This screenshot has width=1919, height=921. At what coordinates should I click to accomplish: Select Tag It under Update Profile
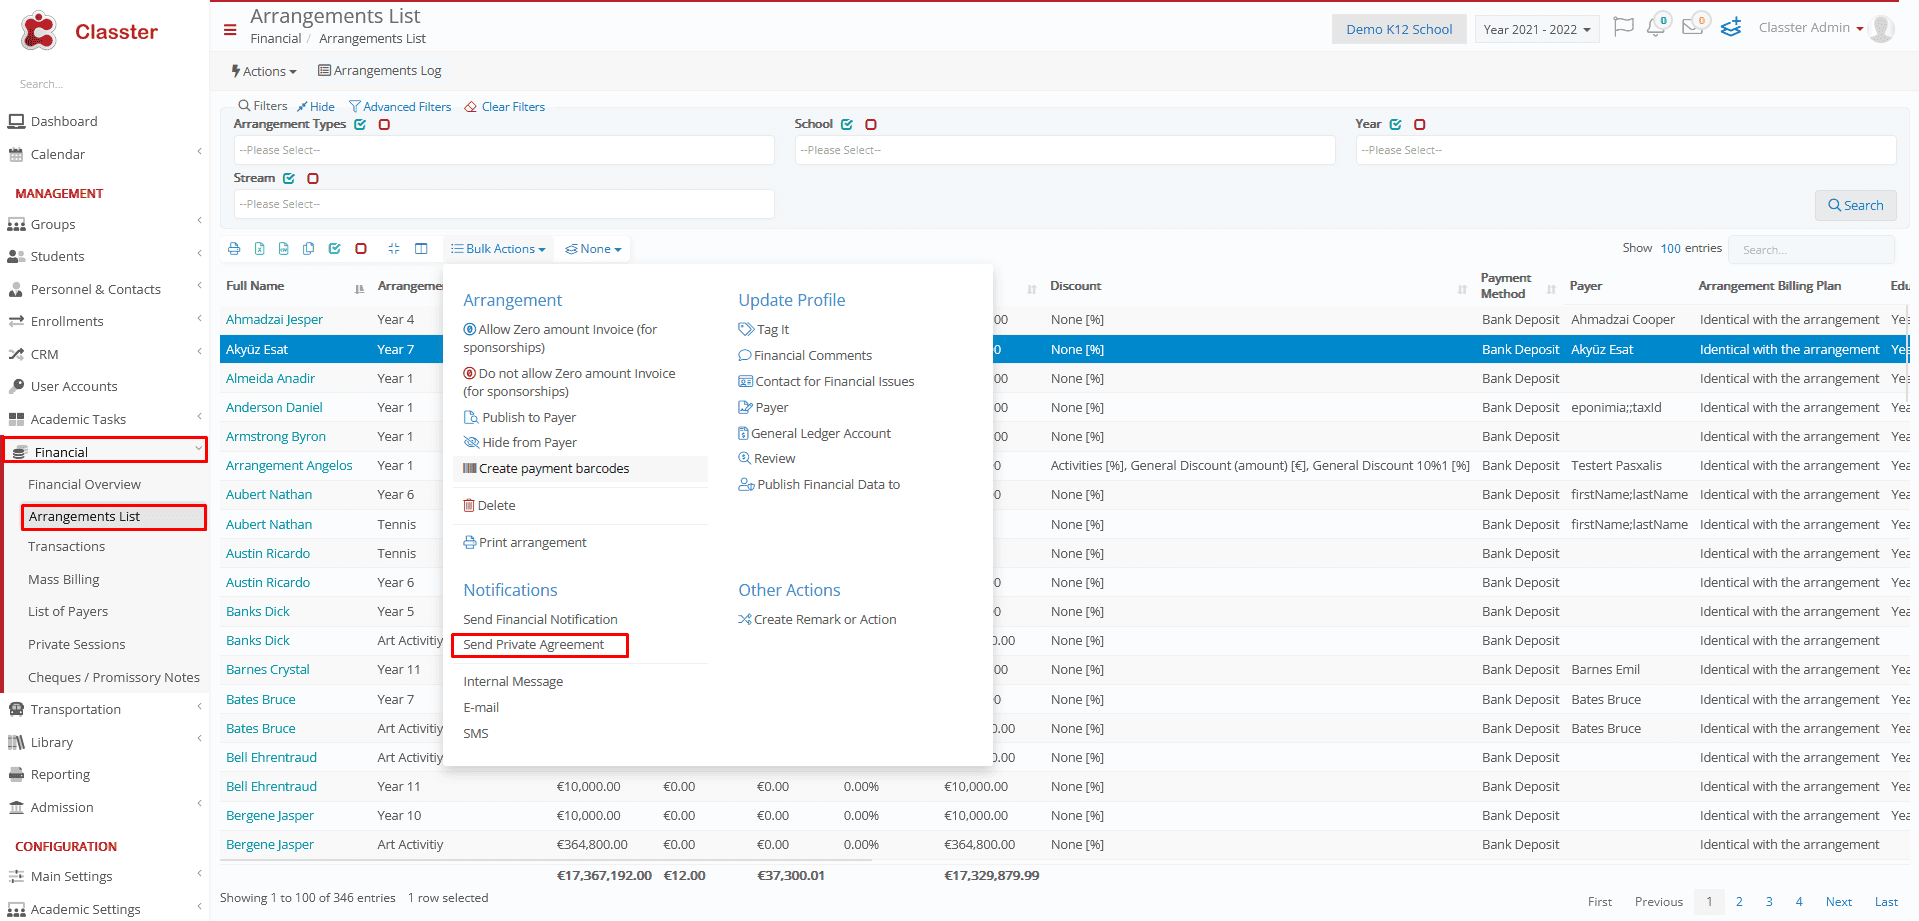coord(764,329)
